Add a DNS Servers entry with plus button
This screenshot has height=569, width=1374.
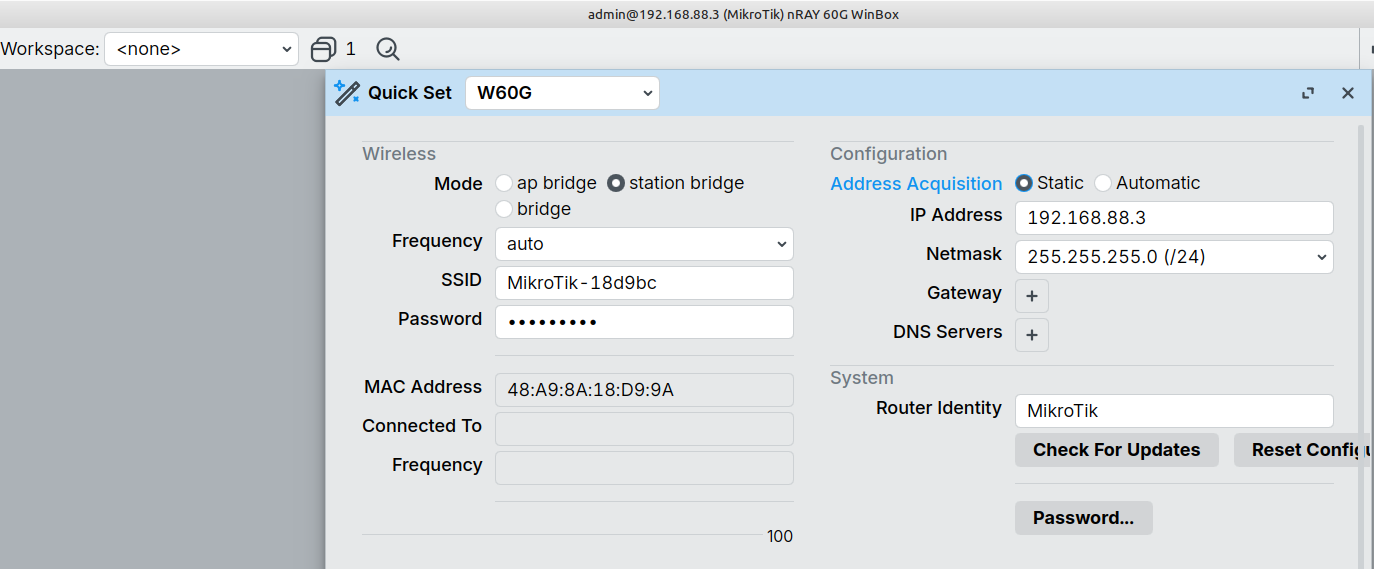1032,335
